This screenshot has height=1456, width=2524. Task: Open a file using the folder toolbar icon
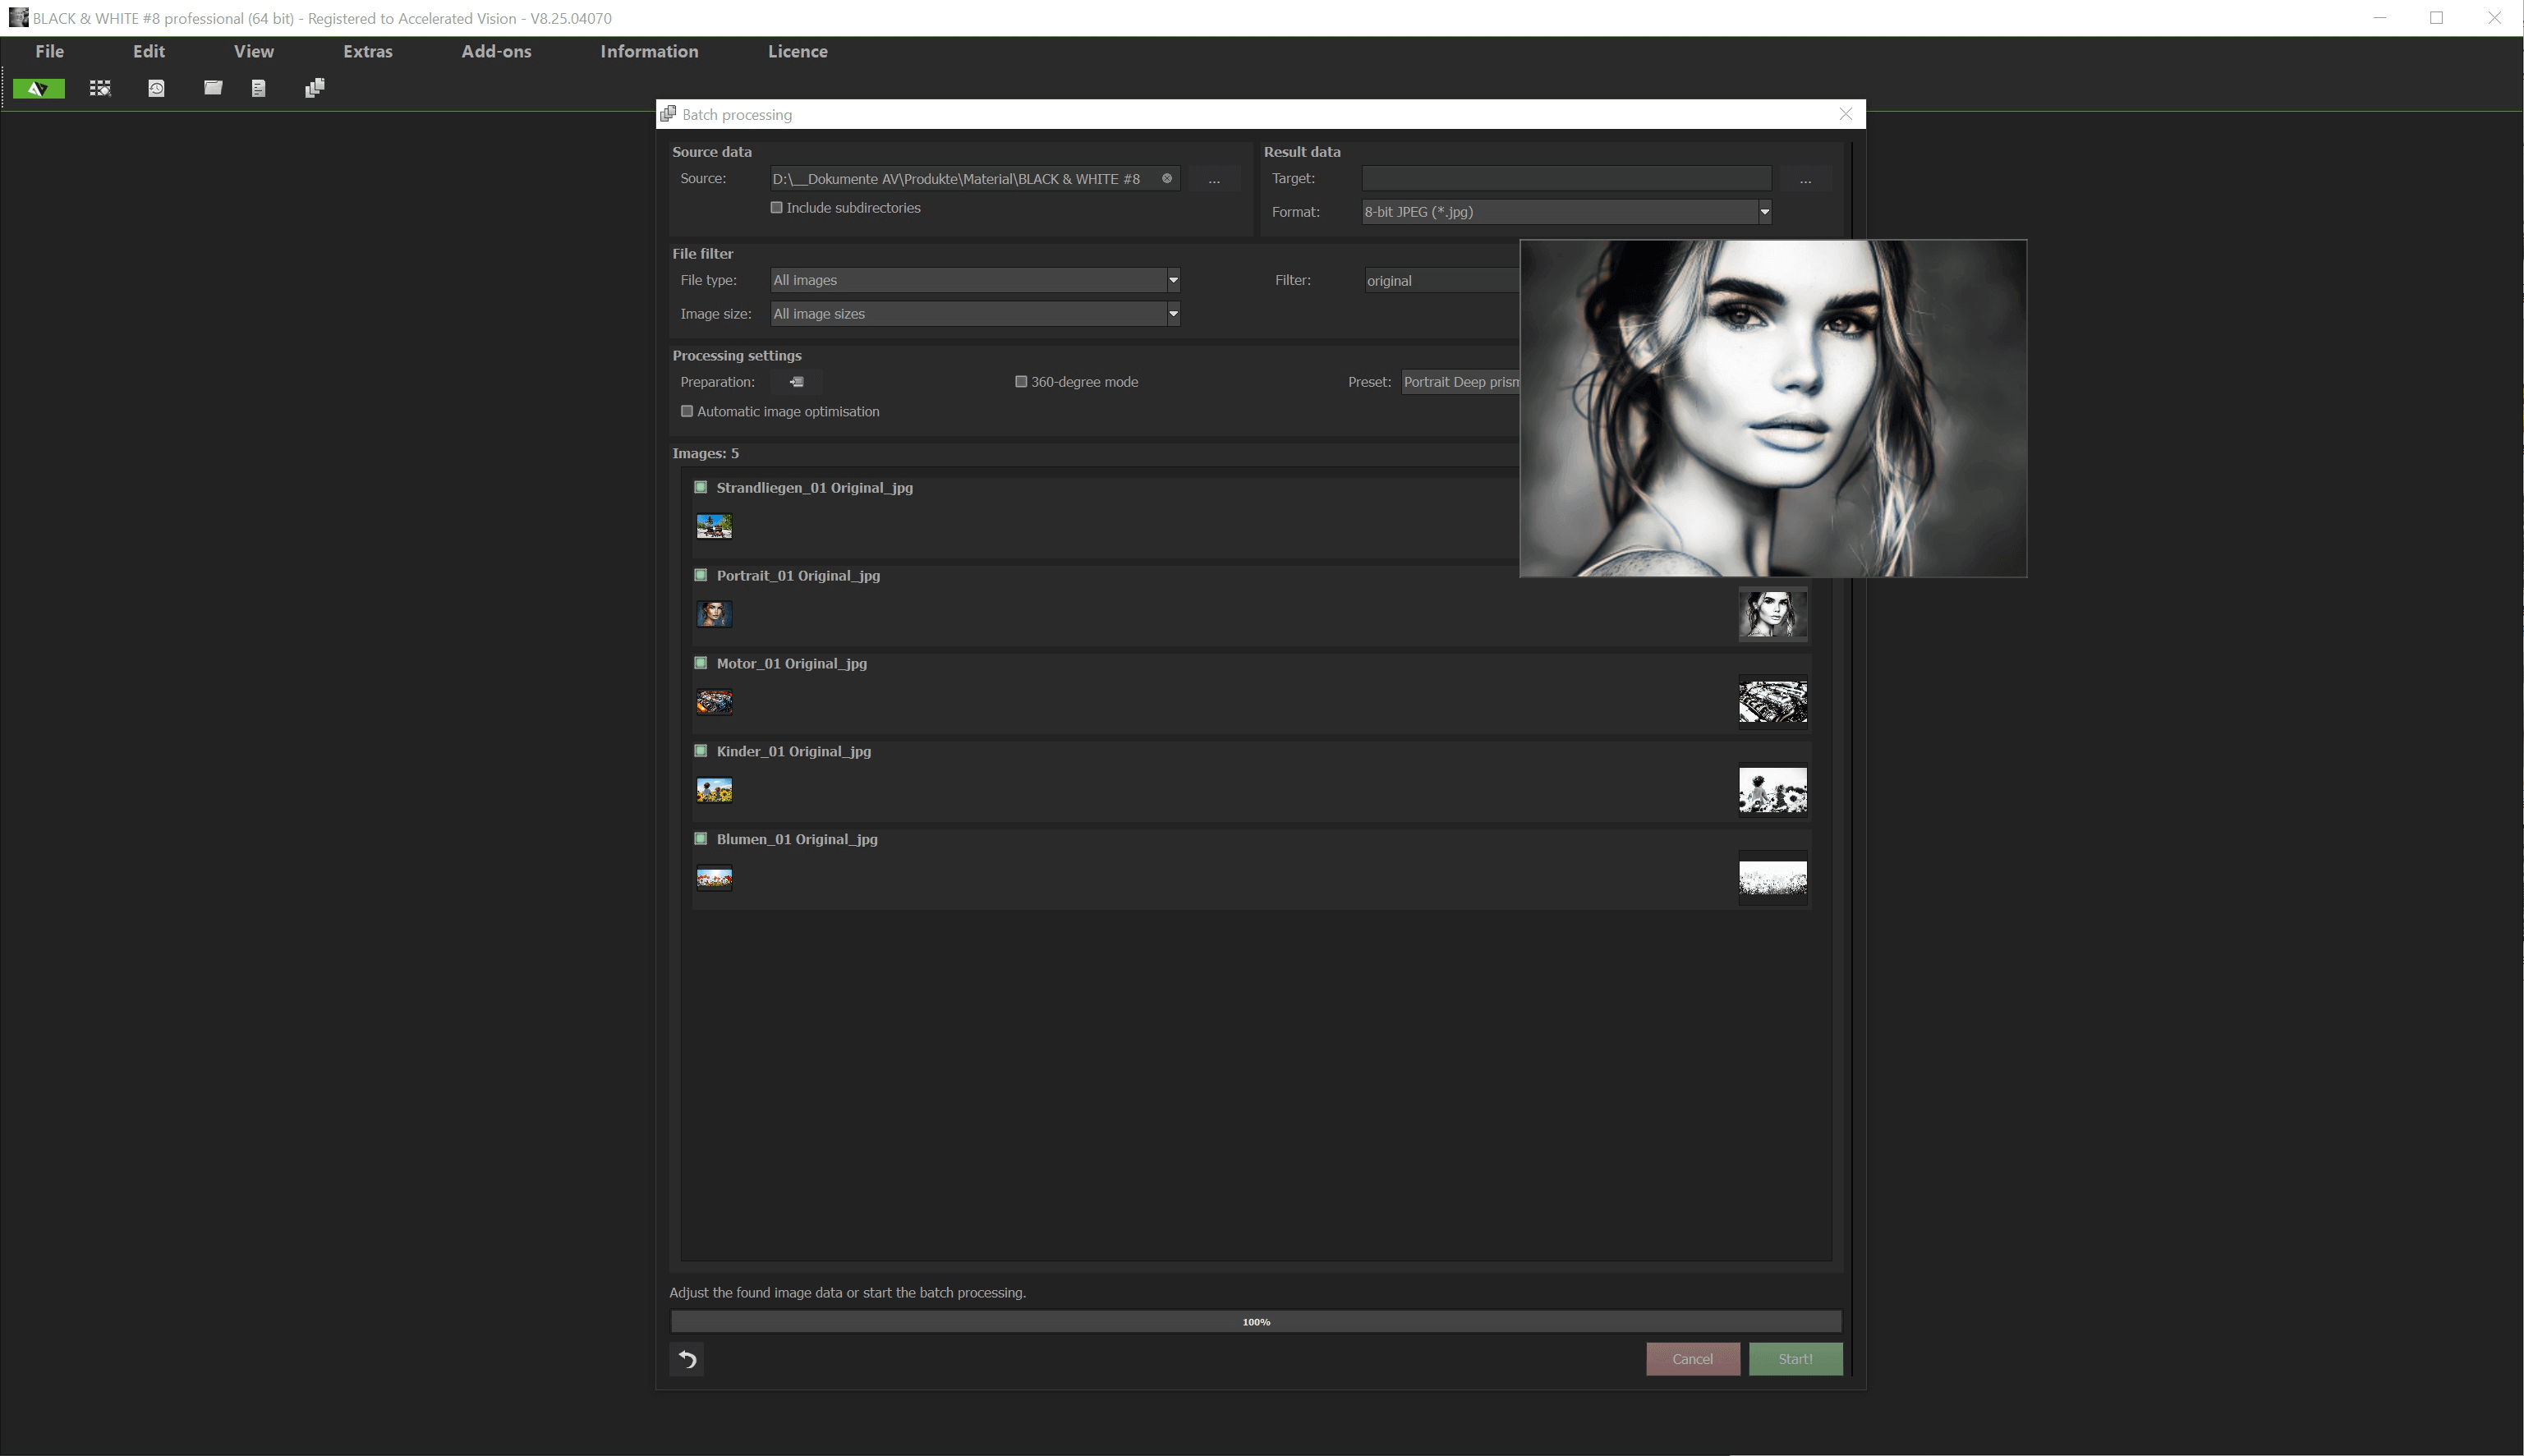click(213, 88)
